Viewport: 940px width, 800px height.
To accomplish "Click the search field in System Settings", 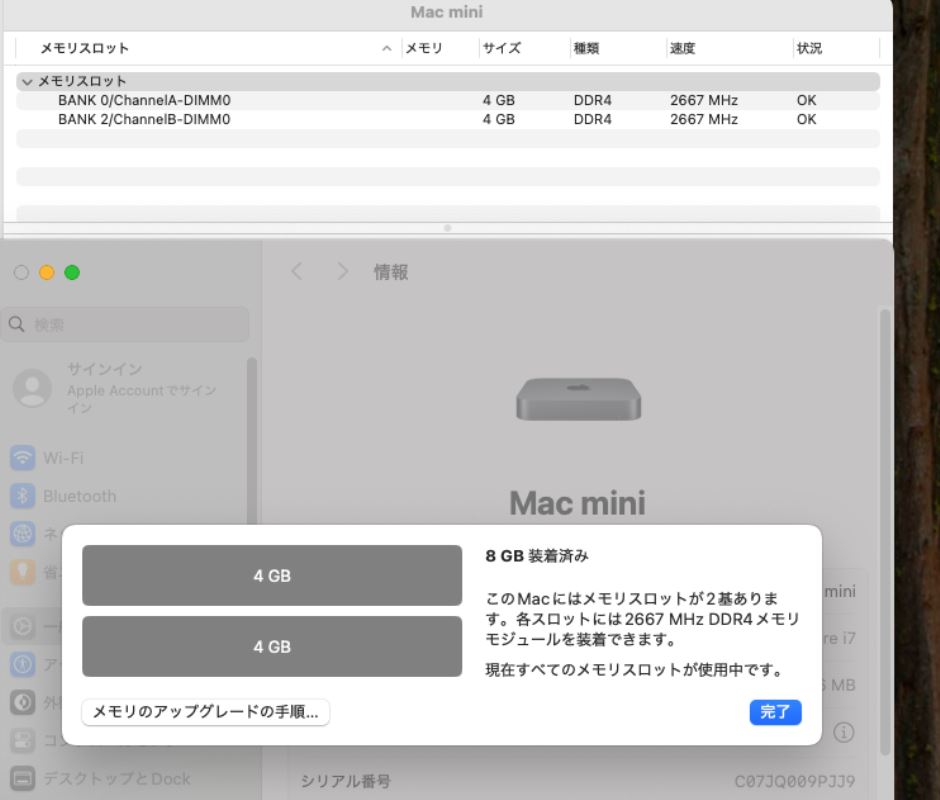I will (125, 324).
